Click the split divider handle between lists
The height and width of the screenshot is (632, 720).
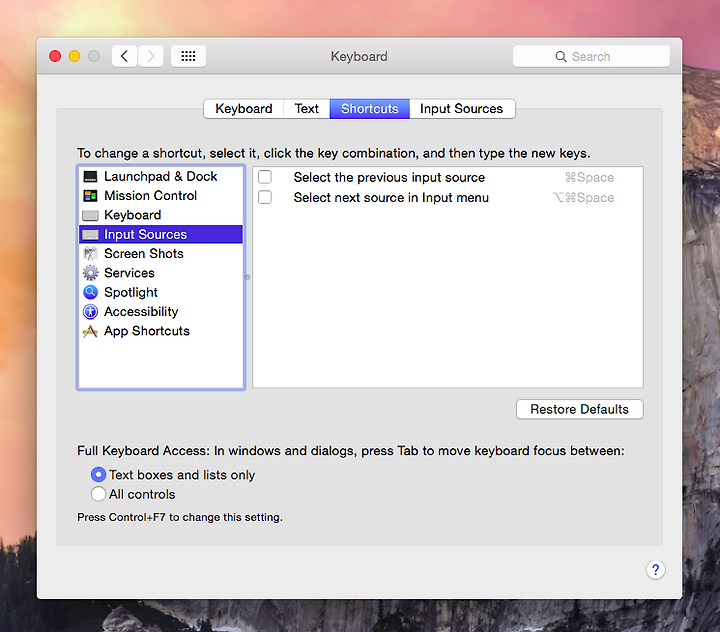(248, 277)
